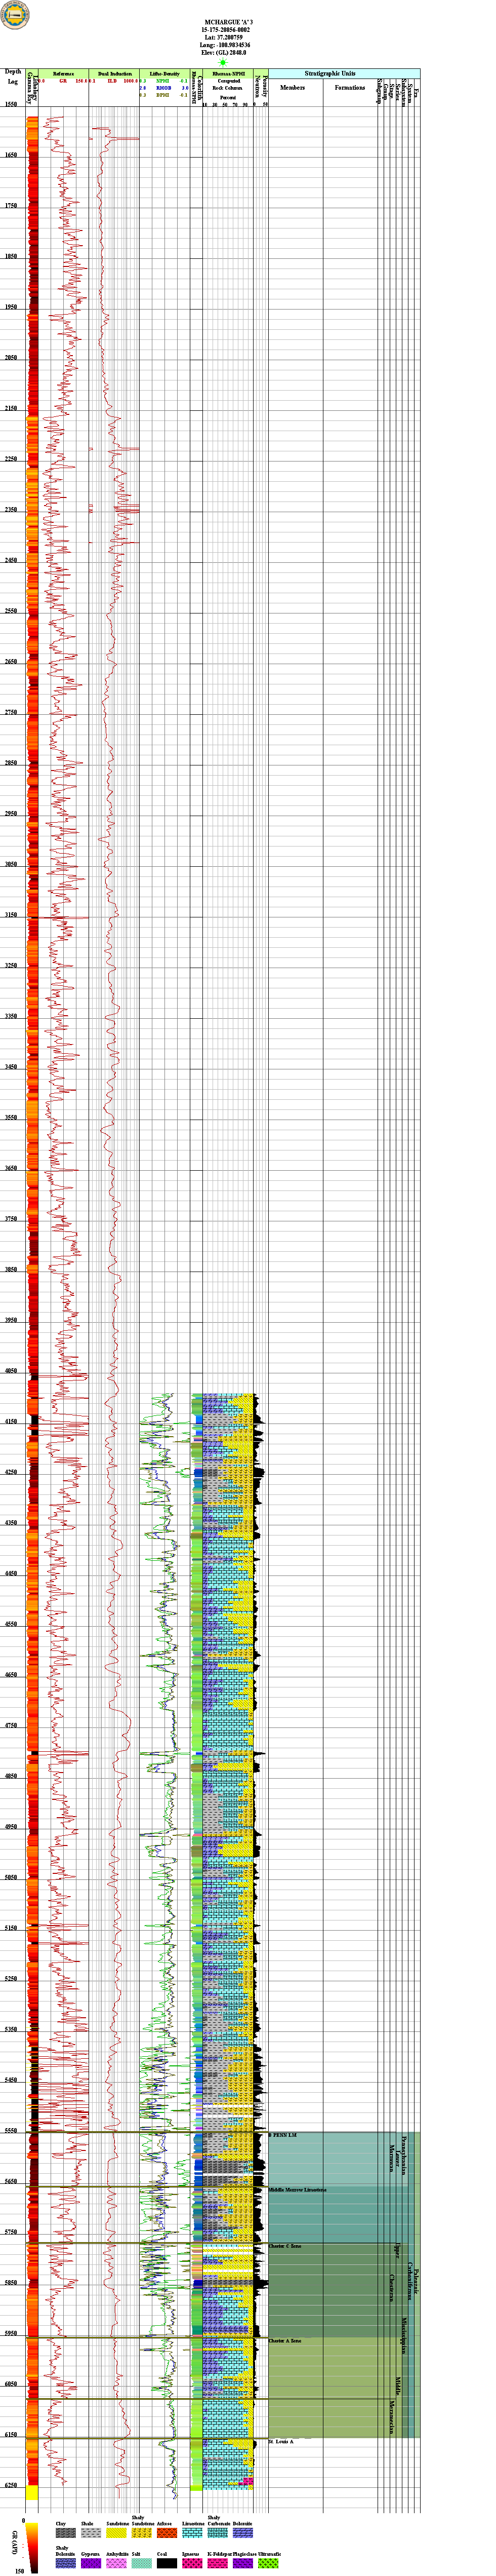Click the Rhomaa-NPHI track header
This screenshot has height=2576, width=496.
point(228,74)
